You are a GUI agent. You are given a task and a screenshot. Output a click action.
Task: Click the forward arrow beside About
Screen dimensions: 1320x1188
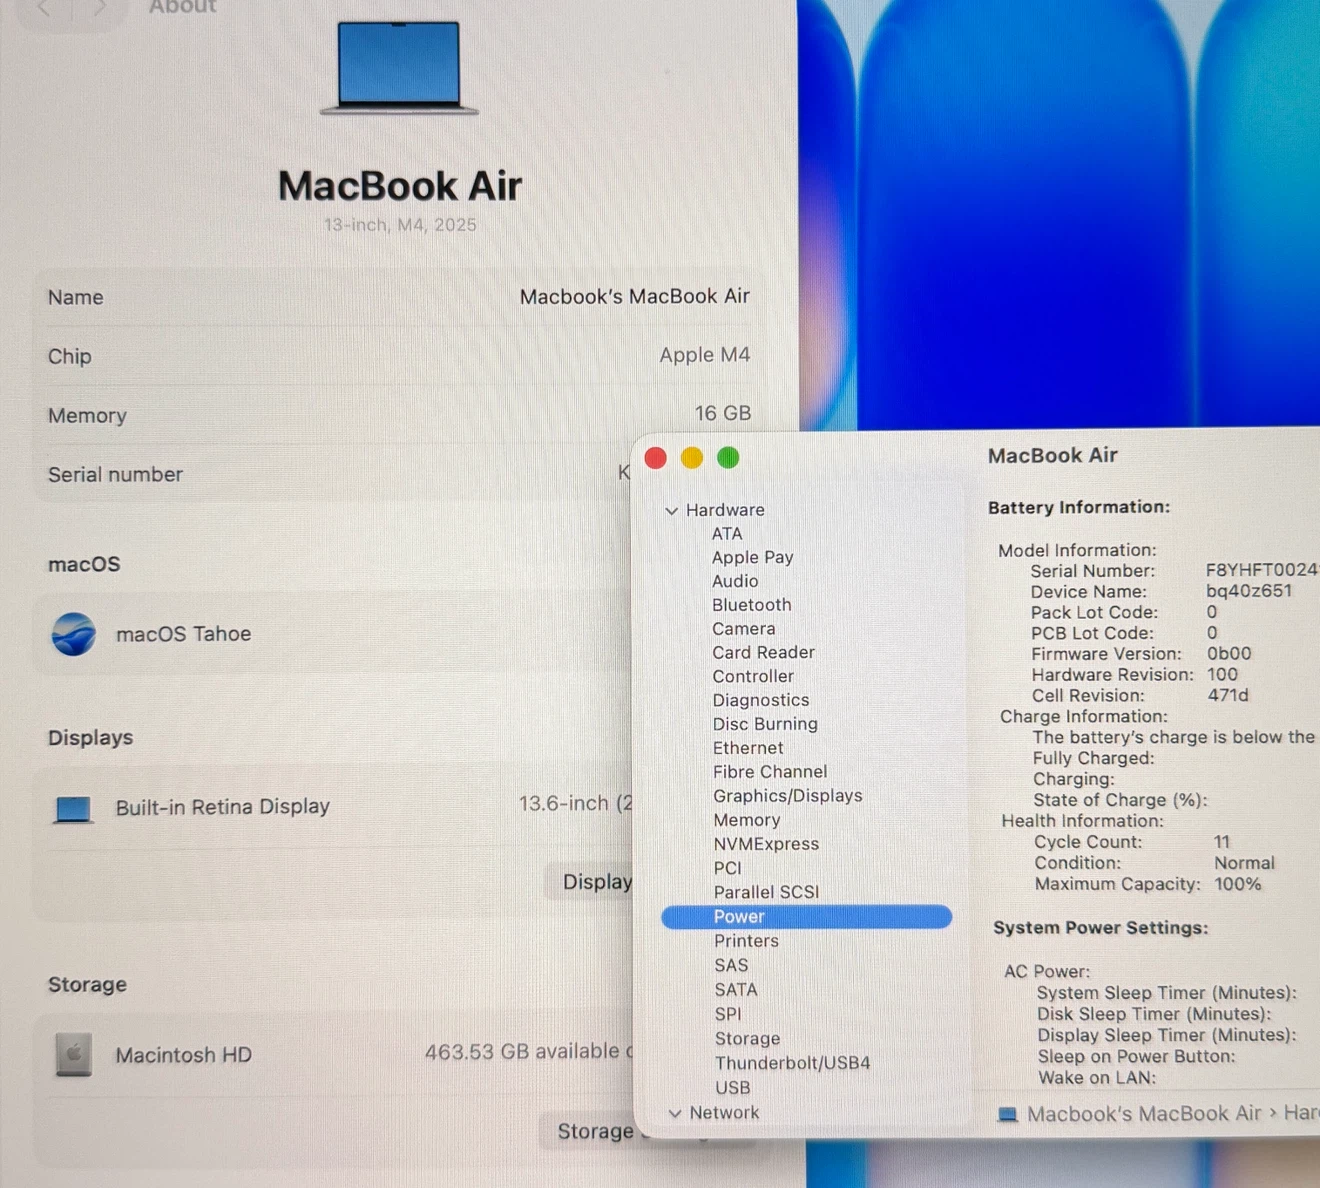98,8
